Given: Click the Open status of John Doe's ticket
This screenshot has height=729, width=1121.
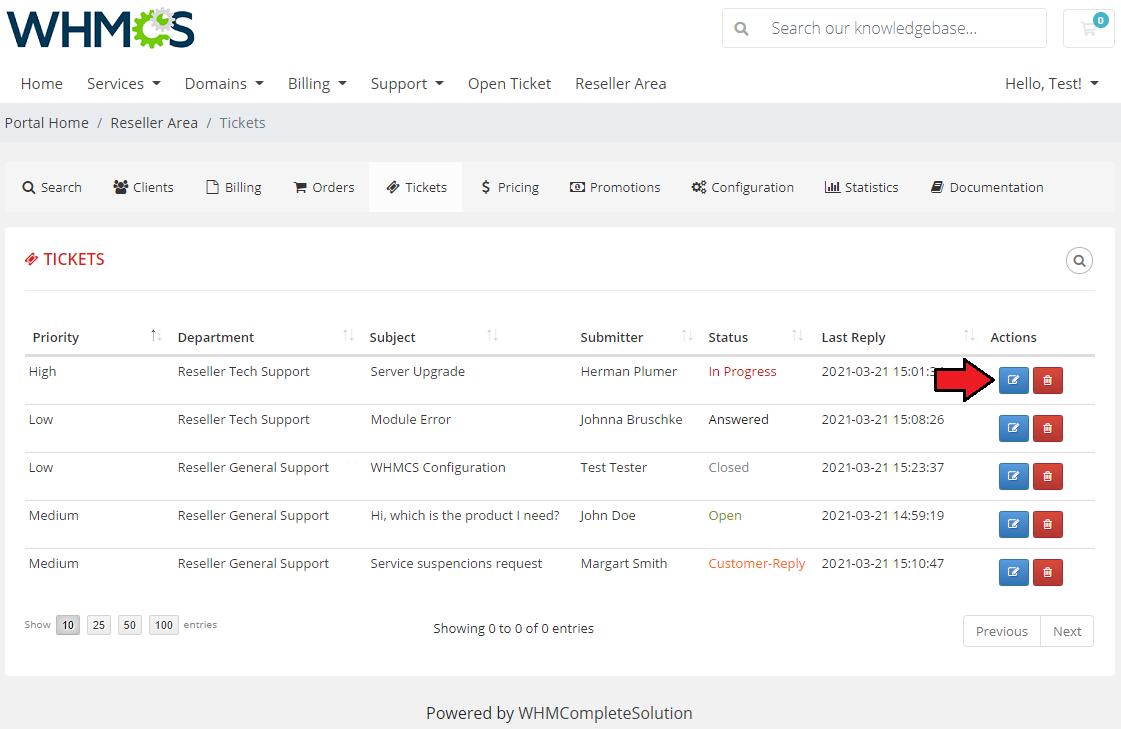Looking at the screenshot, I should (x=725, y=515).
